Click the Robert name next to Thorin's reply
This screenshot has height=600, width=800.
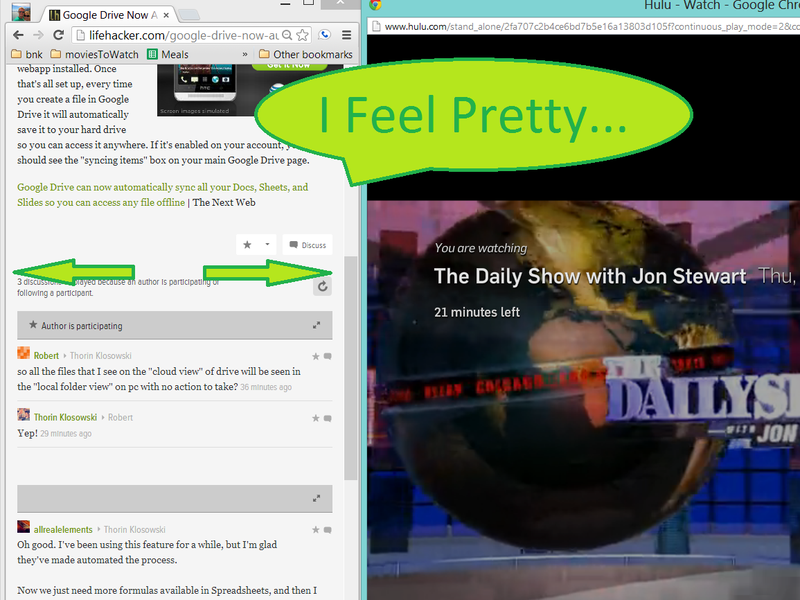click(x=120, y=417)
